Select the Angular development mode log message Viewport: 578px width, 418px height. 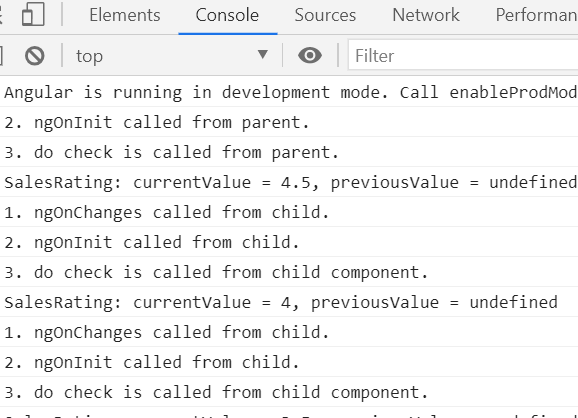[289, 92]
